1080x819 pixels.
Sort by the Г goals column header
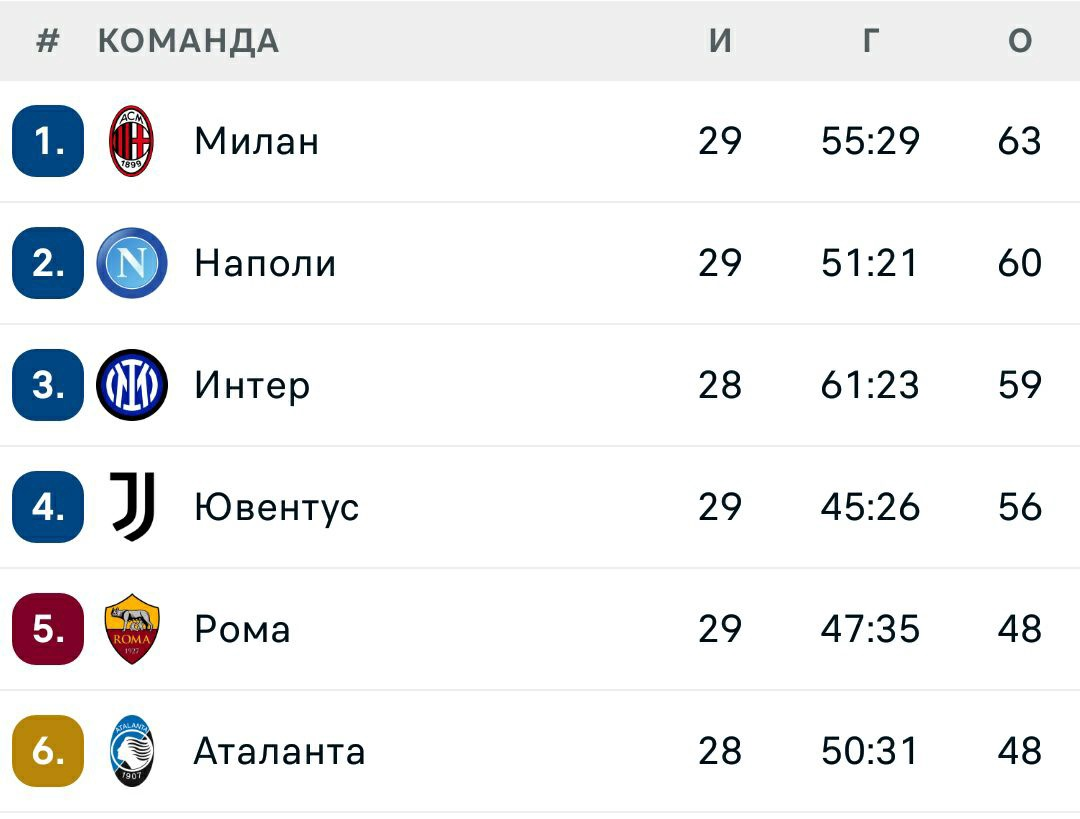pyautogui.click(x=871, y=41)
